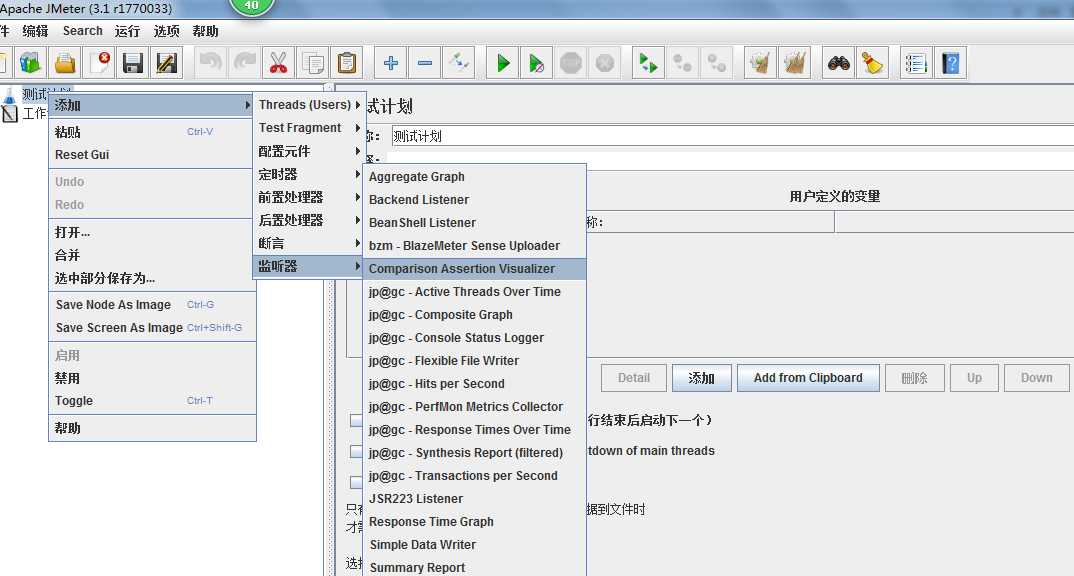Click Add from Clipboard button
This screenshot has height=576, width=1074.
808,378
